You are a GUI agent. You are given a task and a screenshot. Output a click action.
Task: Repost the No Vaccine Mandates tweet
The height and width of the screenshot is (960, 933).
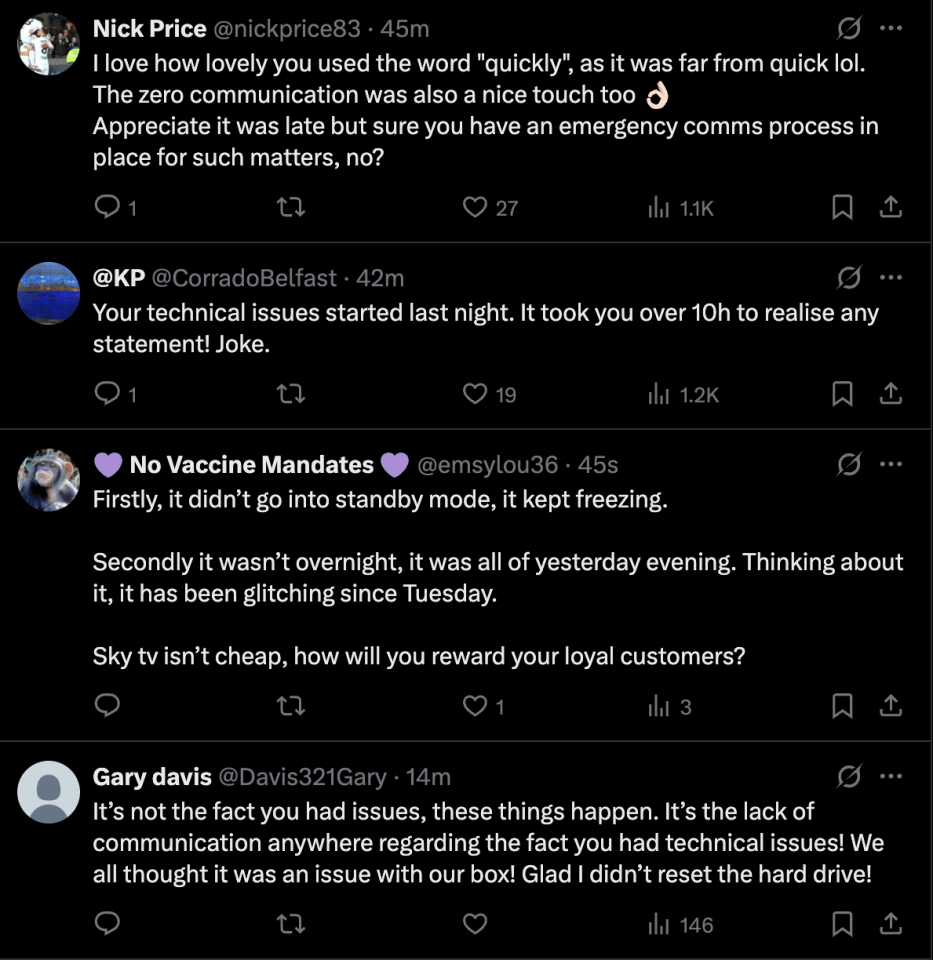(291, 706)
